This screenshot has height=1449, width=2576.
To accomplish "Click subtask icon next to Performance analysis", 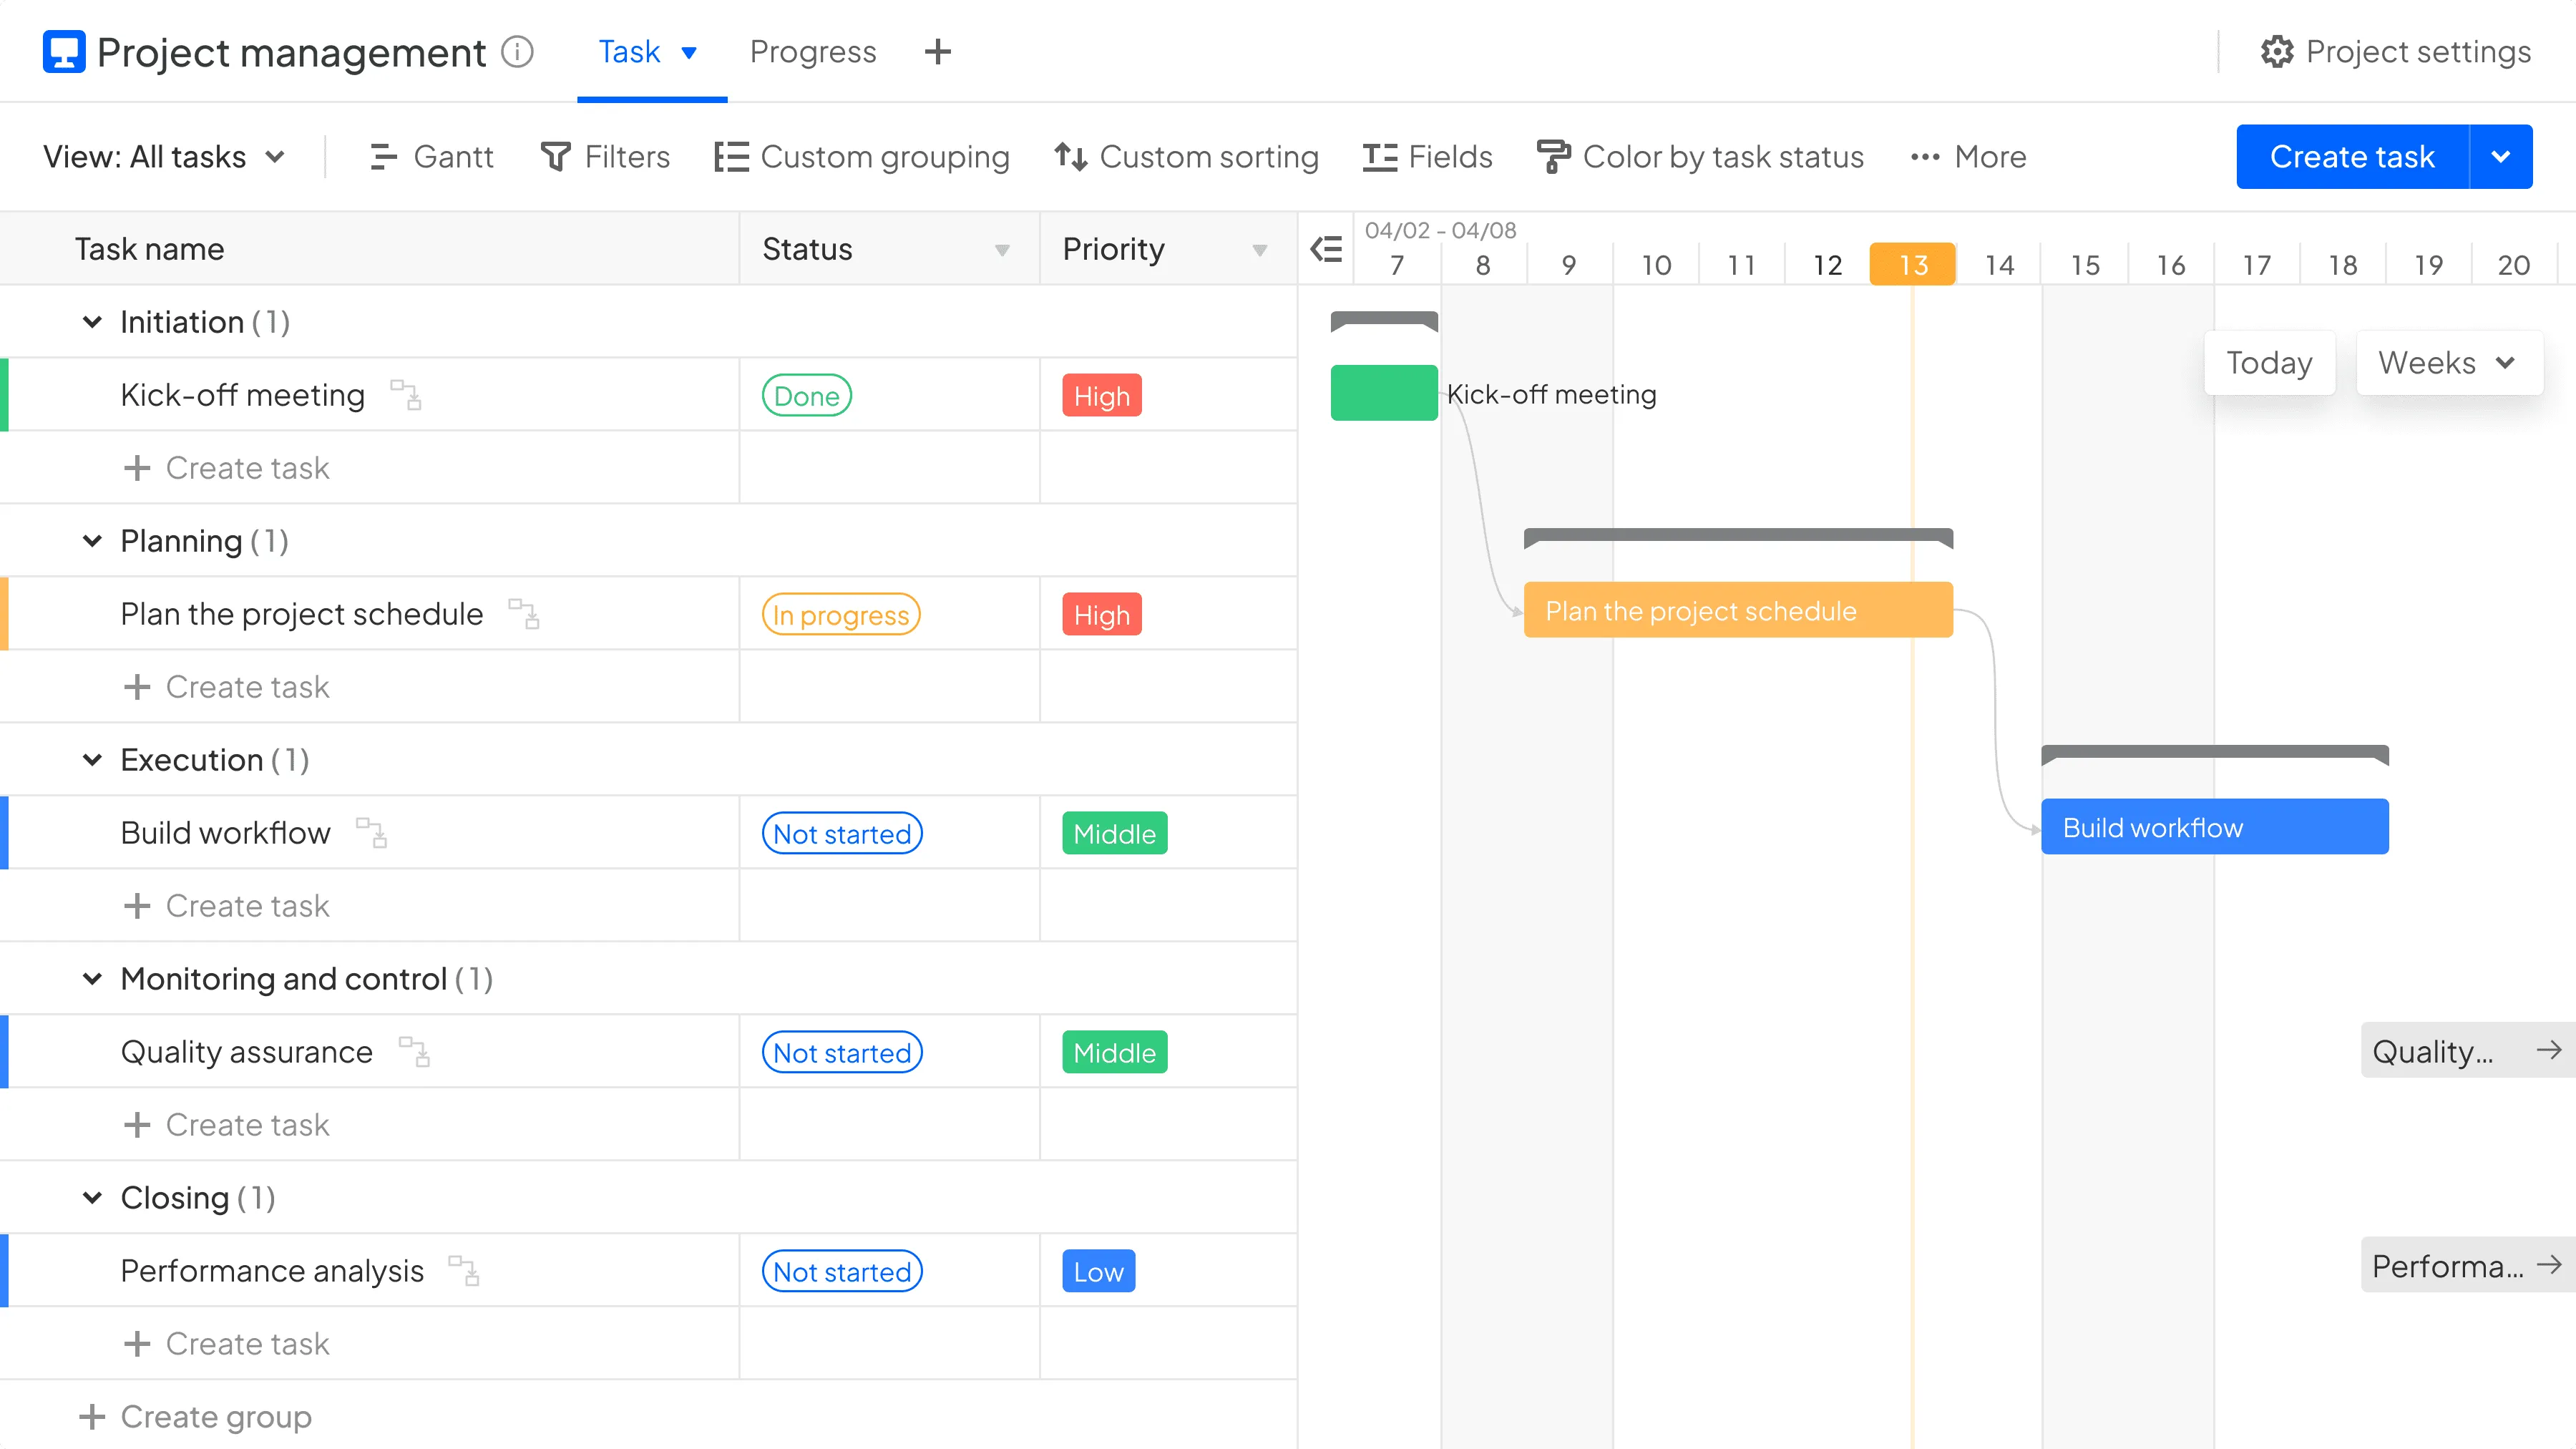I will (x=464, y=1271).
